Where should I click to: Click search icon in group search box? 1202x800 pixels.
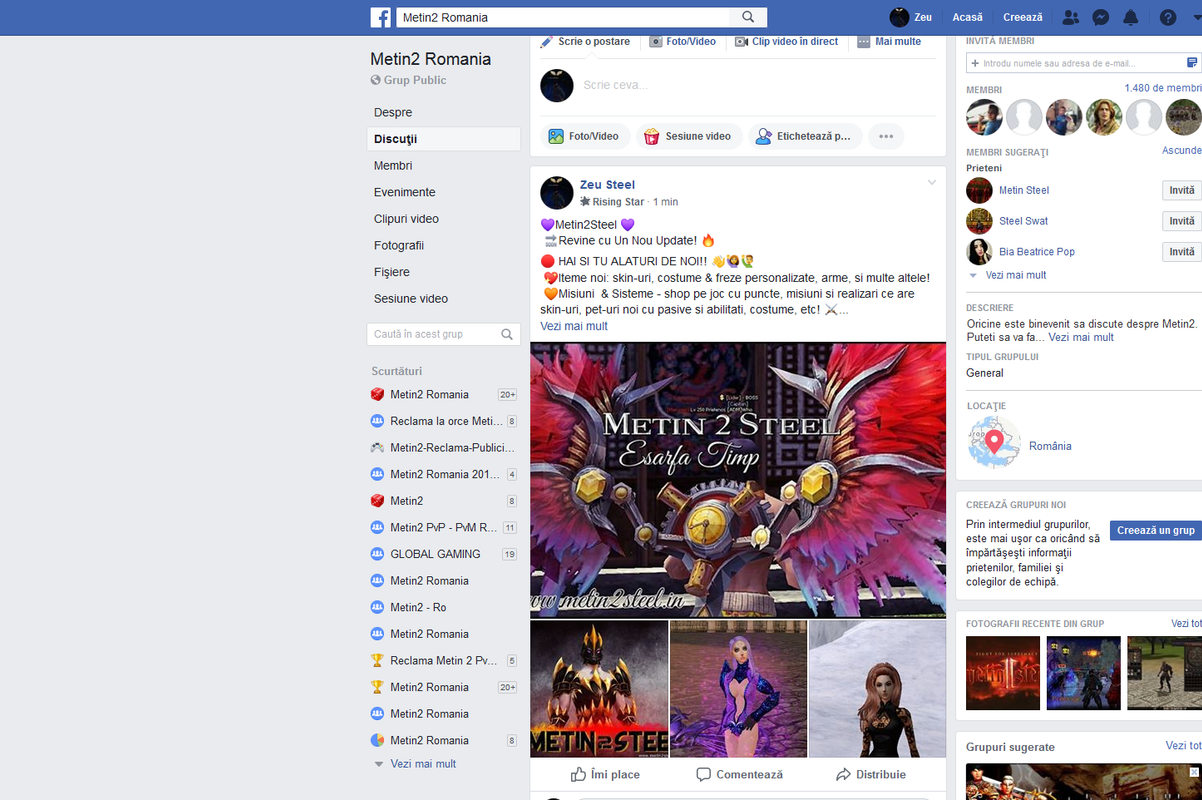point(507,334)
